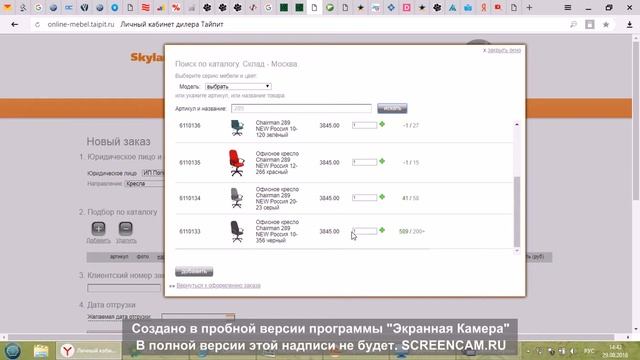
Task: Bookmark page with the star icon
Action: (x=606, y=24)
